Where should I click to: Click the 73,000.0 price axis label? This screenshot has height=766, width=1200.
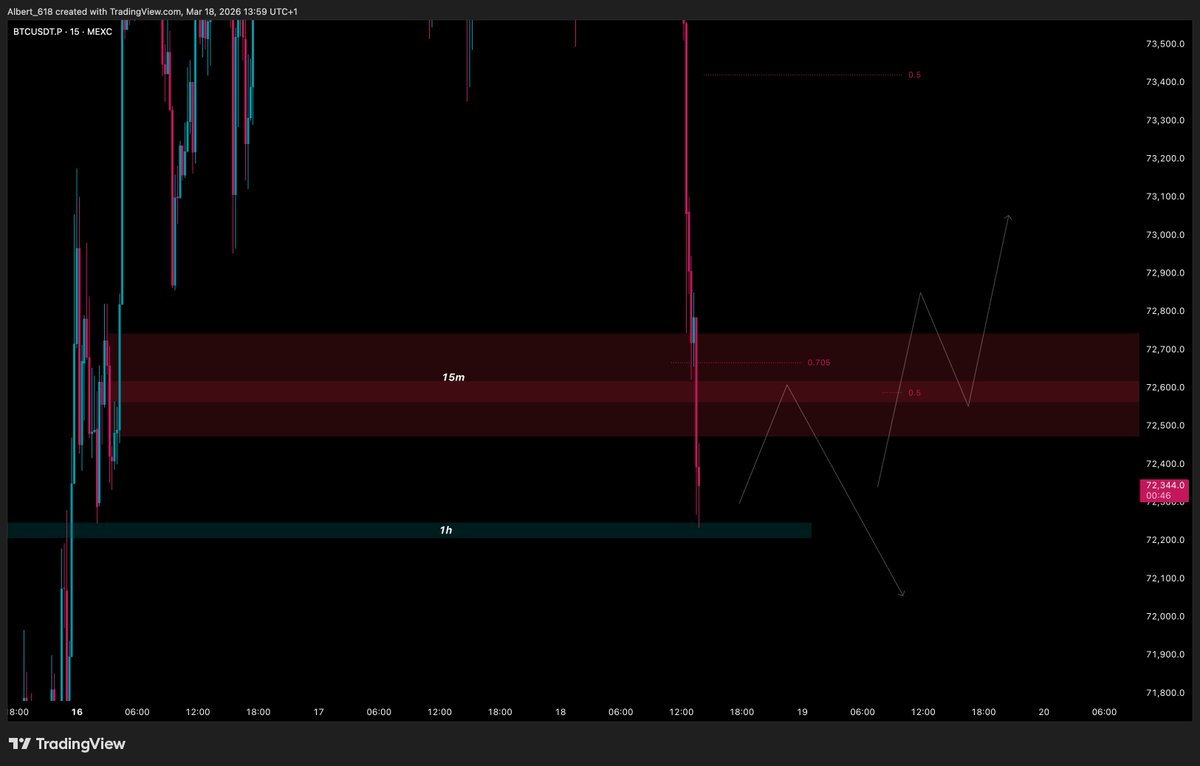tap(1165, 235)
